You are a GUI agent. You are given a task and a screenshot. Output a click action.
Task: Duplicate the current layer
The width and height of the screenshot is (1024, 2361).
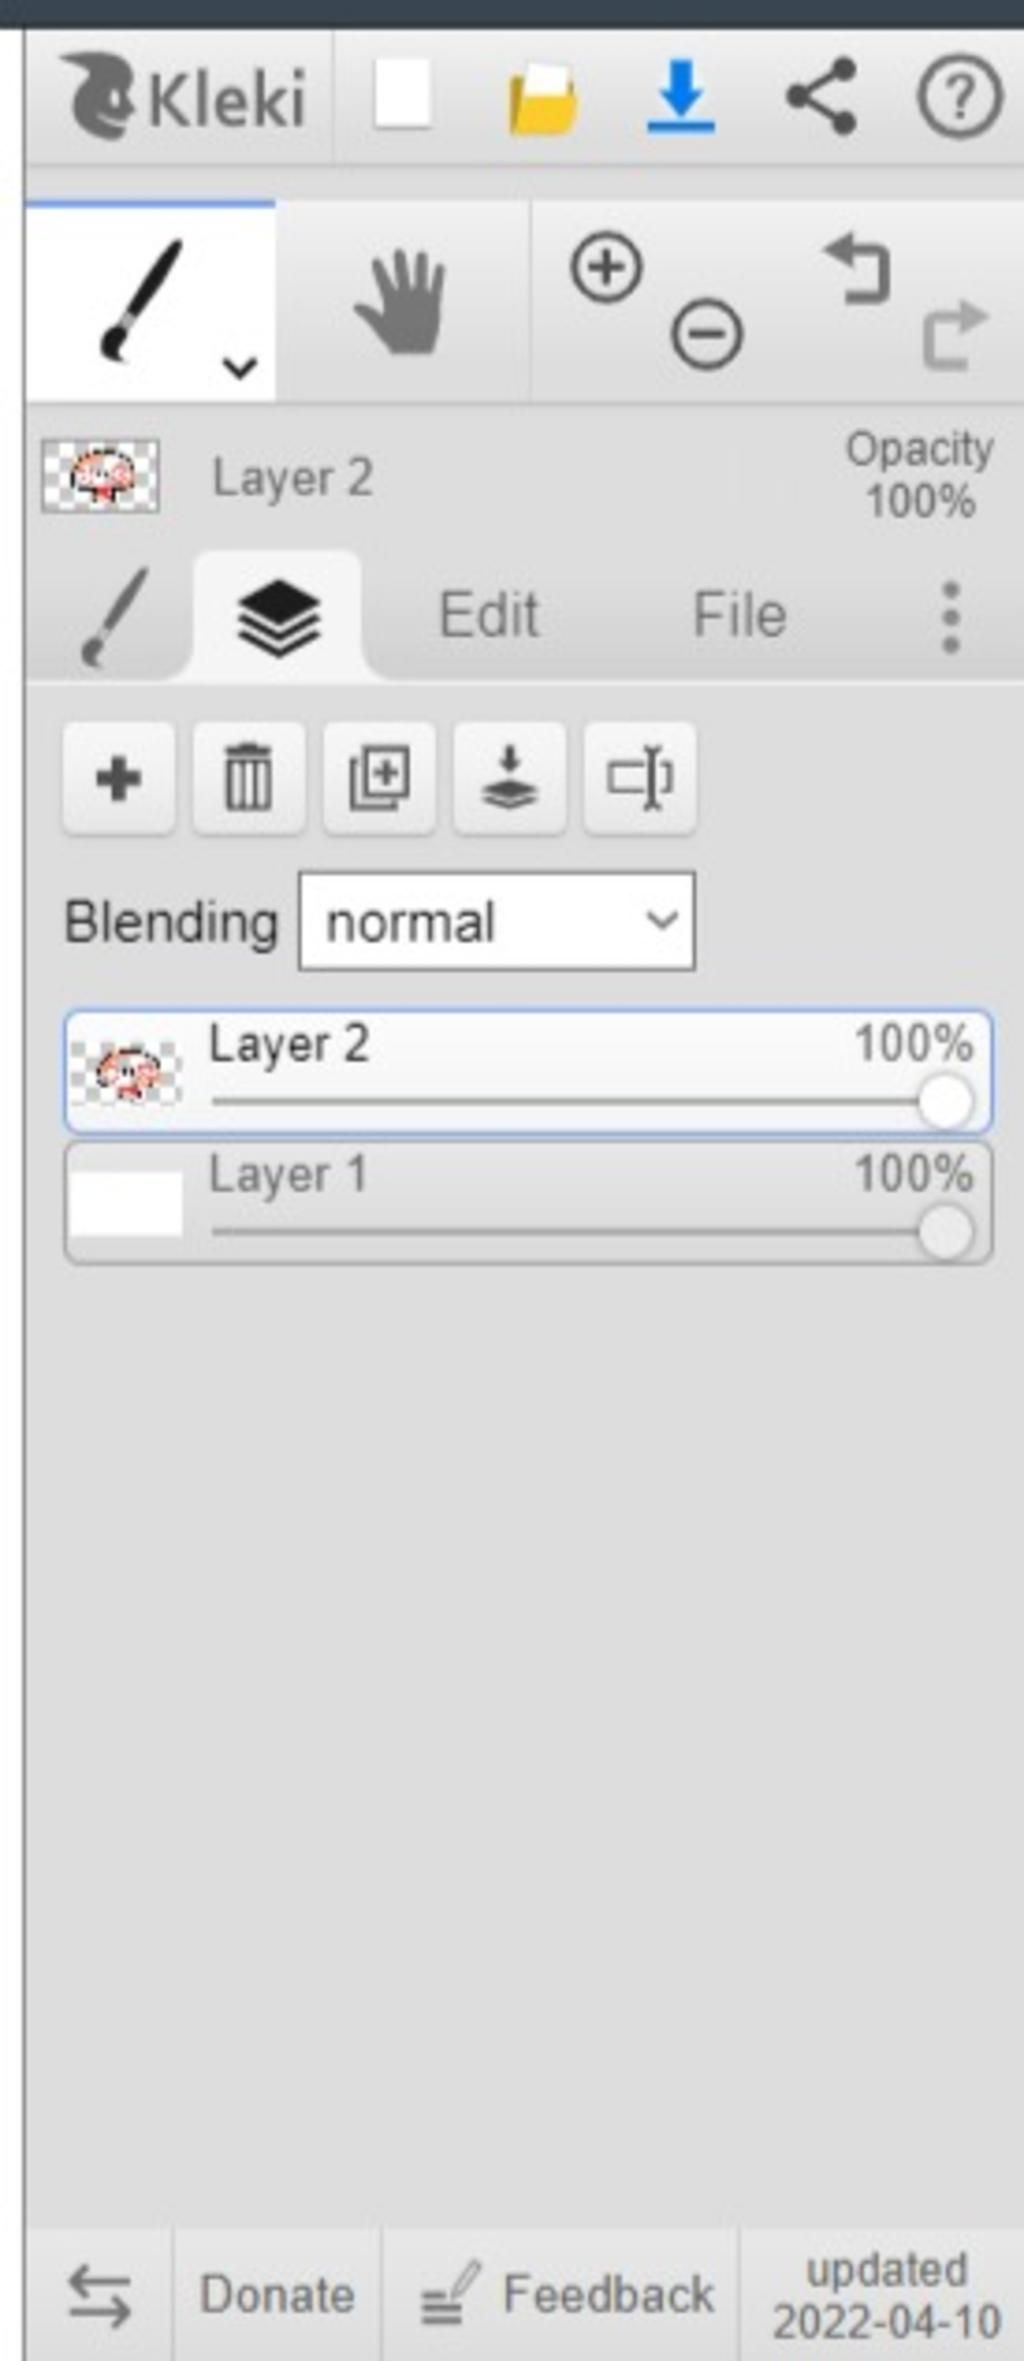click(379, 778)
